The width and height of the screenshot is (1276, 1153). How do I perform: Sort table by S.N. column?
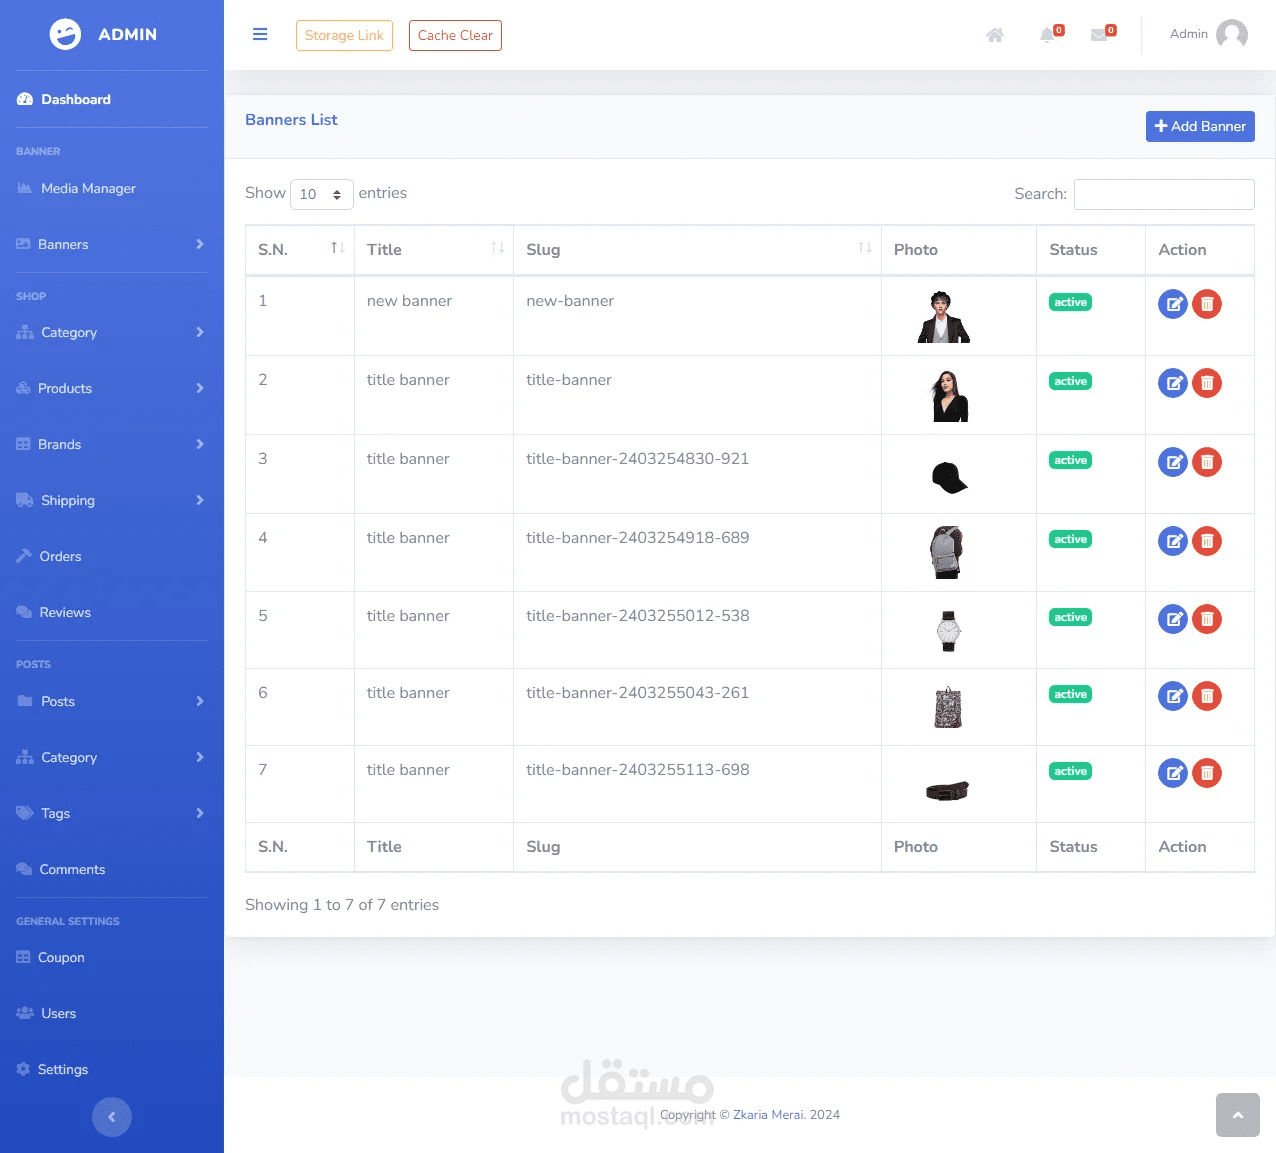pos(299,250)
